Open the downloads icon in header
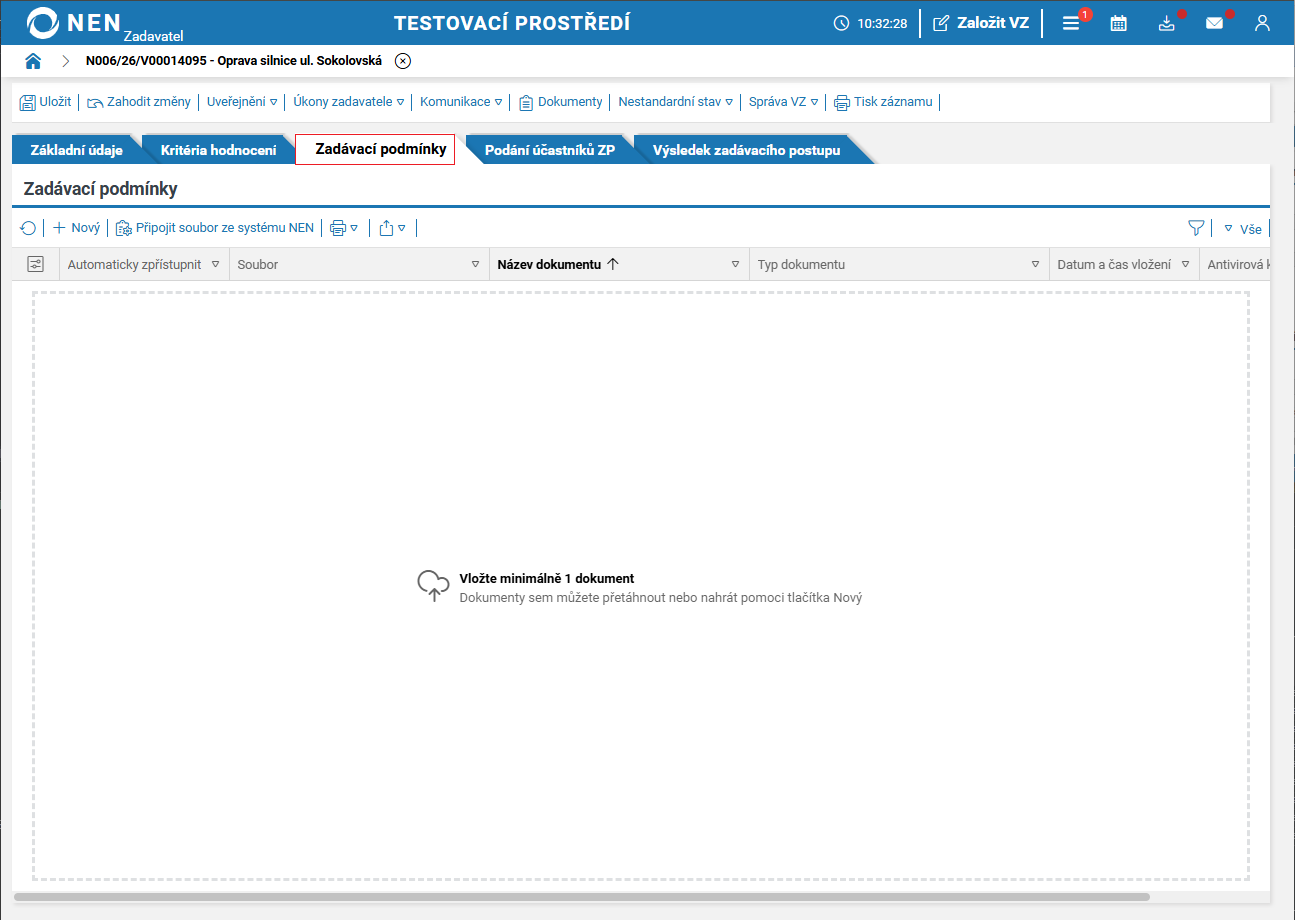 [1167, 23]
